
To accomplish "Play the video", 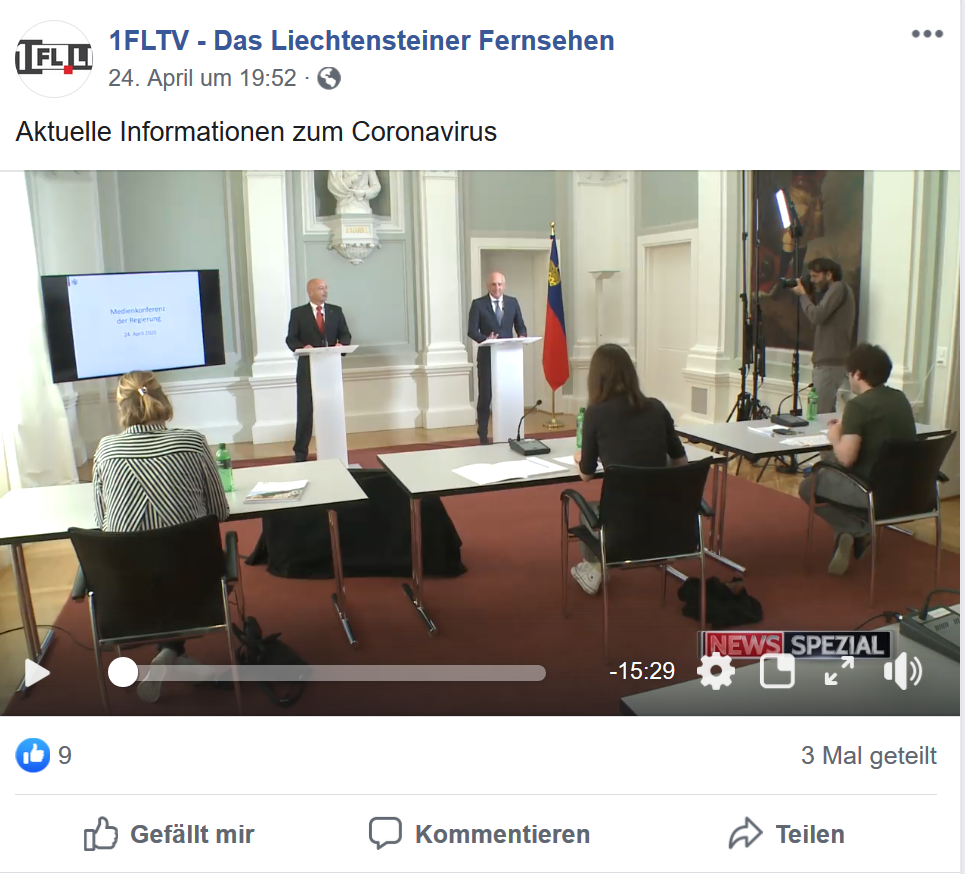I will pyautogui.click(x=36, y=673).
